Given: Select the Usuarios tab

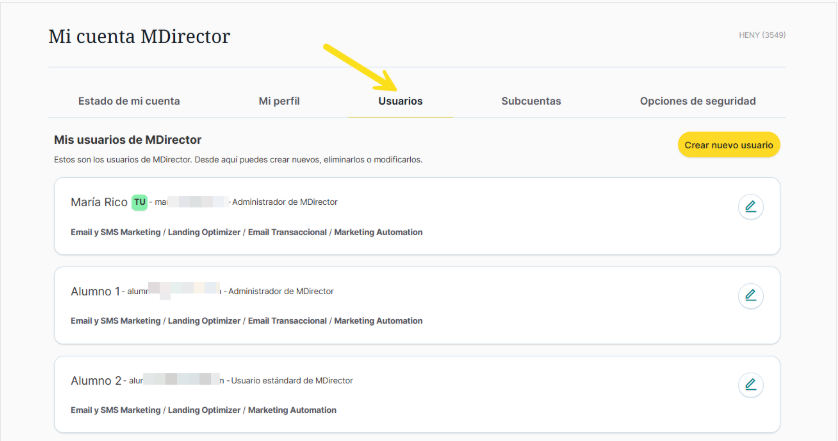Looking at the screenshot, I should [x=400, y=101].
